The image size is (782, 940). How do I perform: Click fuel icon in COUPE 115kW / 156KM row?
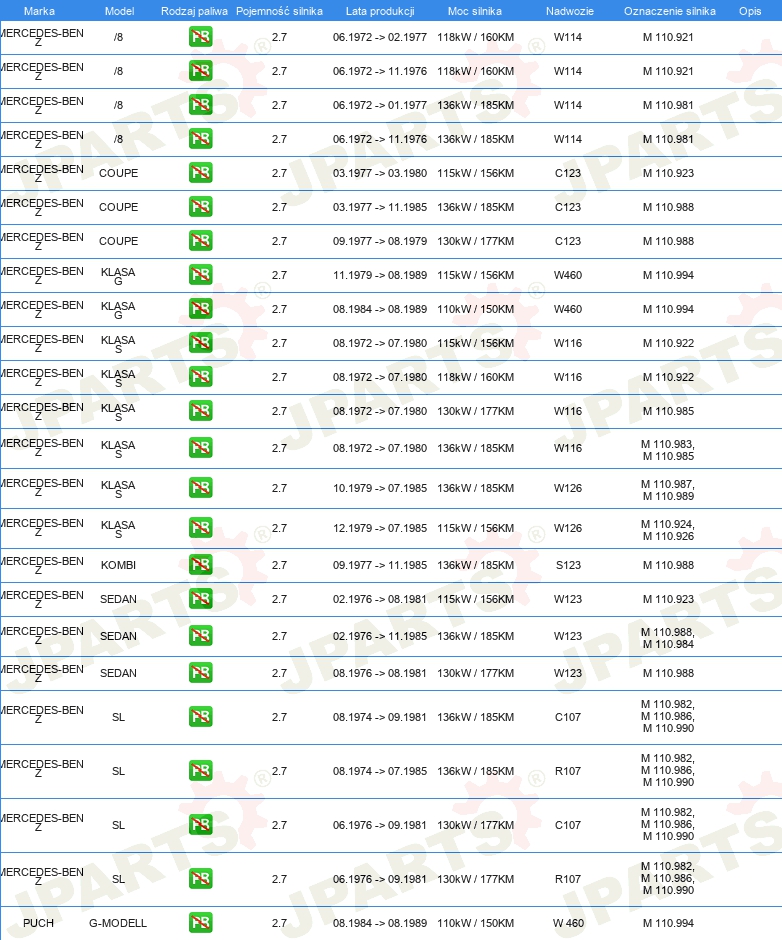pyautogui.click(x=200, y=173)
